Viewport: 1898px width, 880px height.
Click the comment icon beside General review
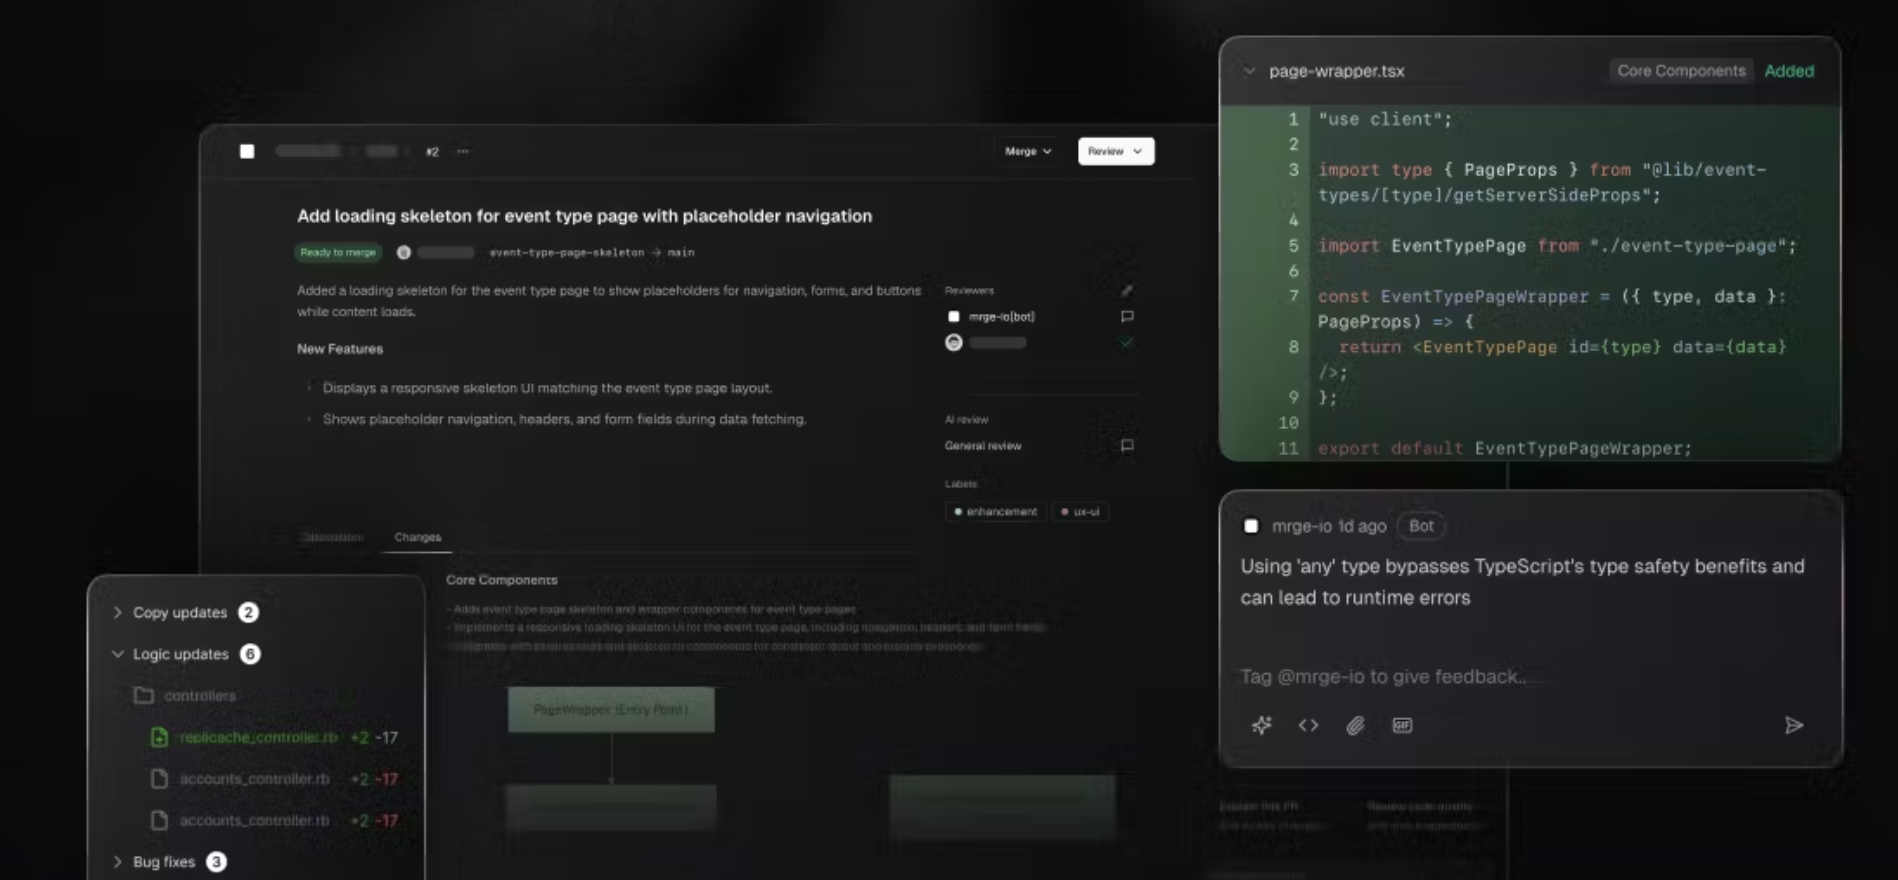(1127, 445)
